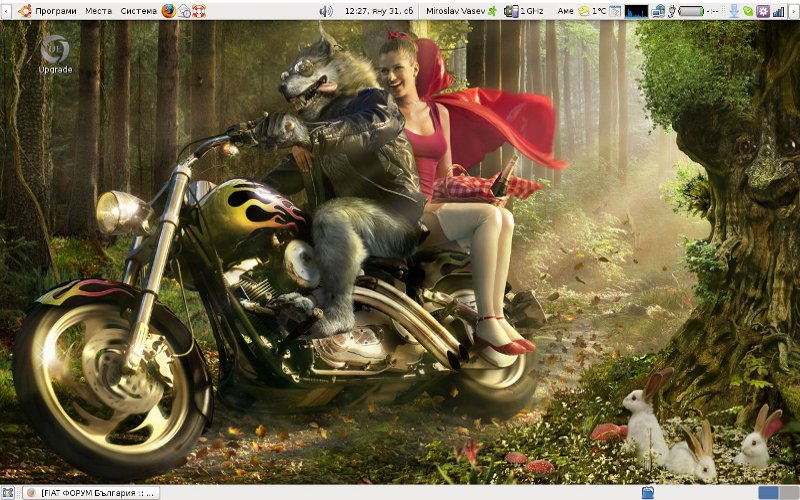This screenshot has width=800, height=500.
Task: Click the network connection icon
Action: [658, 11]
